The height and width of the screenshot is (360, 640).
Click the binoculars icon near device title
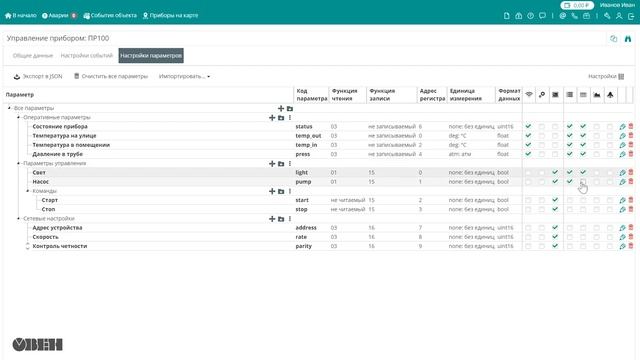628,39
